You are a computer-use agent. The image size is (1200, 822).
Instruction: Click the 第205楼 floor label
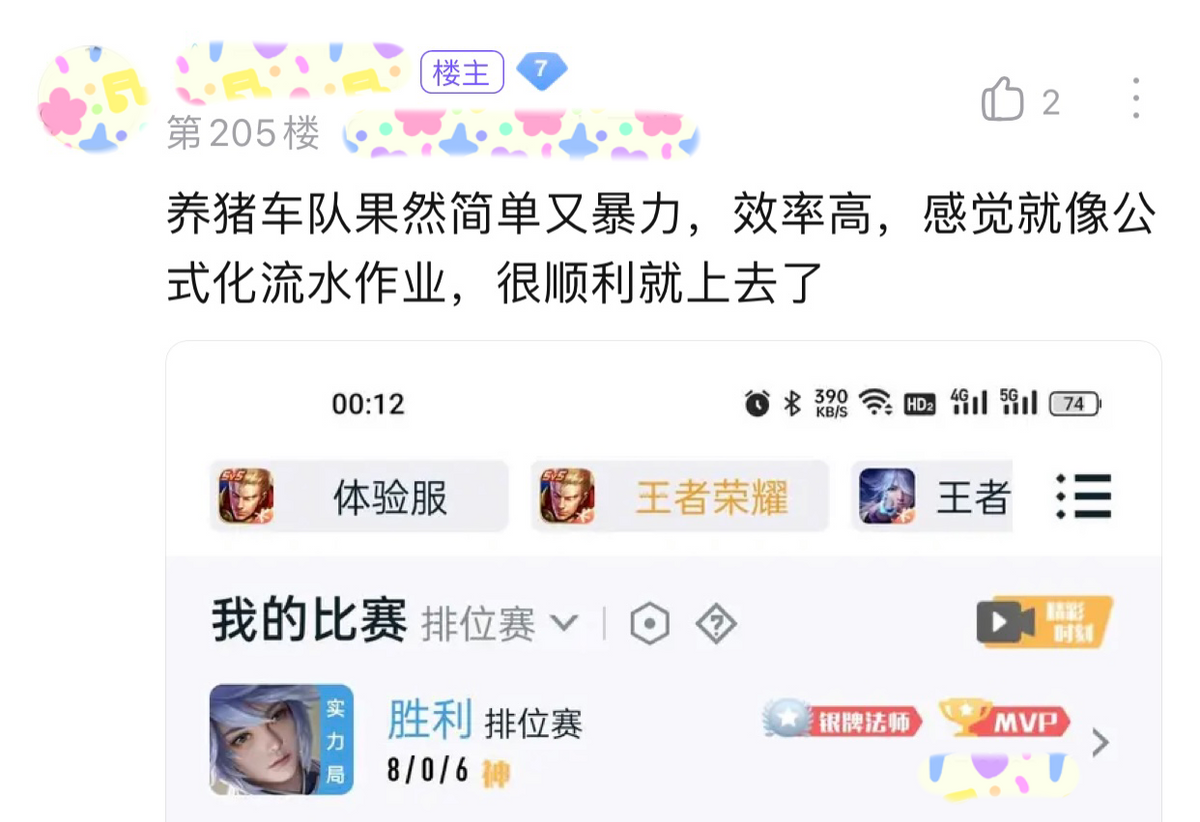pos(243,133)
